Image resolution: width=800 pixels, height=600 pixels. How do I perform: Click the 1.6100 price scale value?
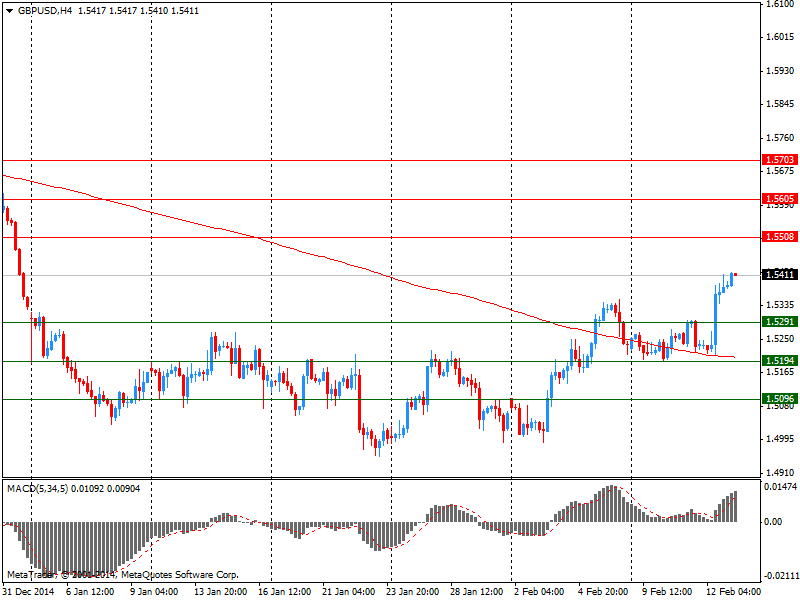point(780,4)
